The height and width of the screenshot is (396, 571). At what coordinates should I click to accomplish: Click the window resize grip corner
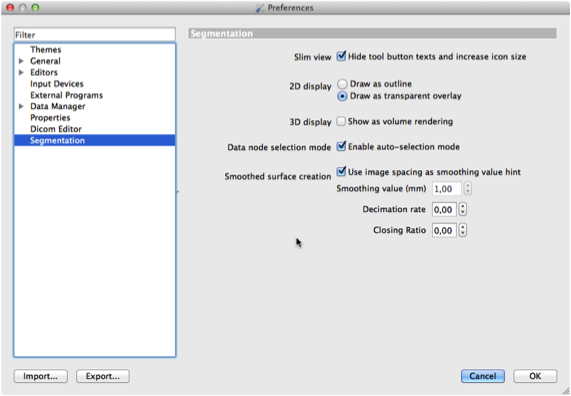click(x=565, y=391)
